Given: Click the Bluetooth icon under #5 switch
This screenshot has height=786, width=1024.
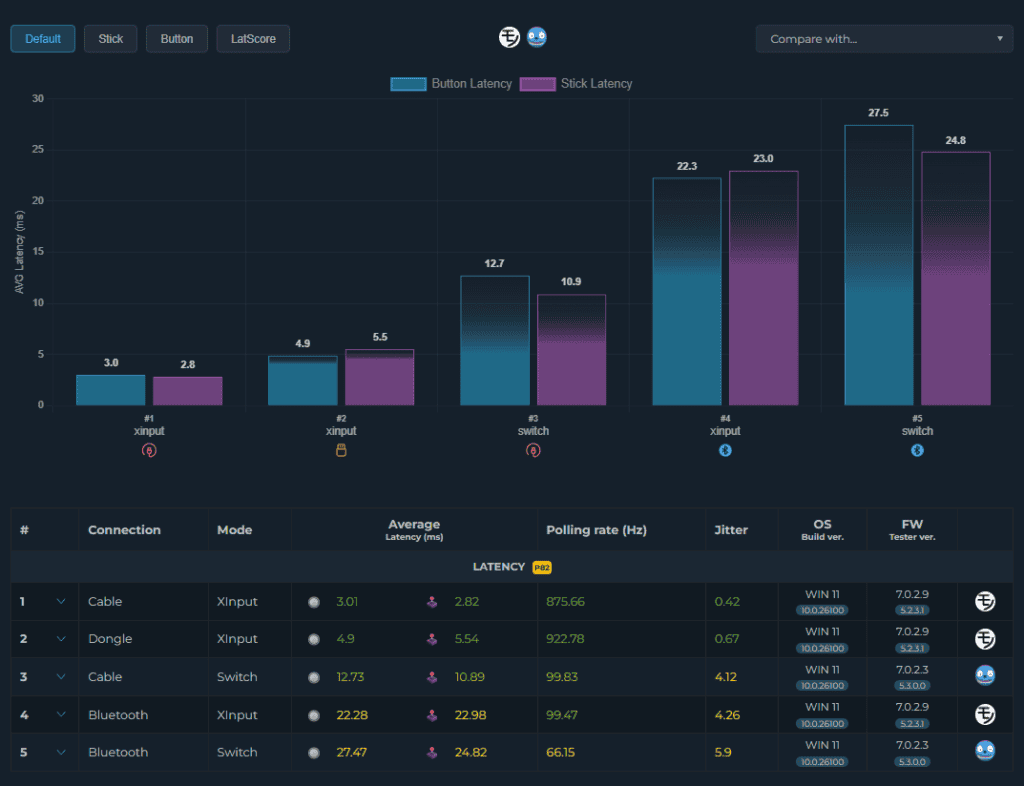Looking at the screenshot, I should [x=917, y=450].
